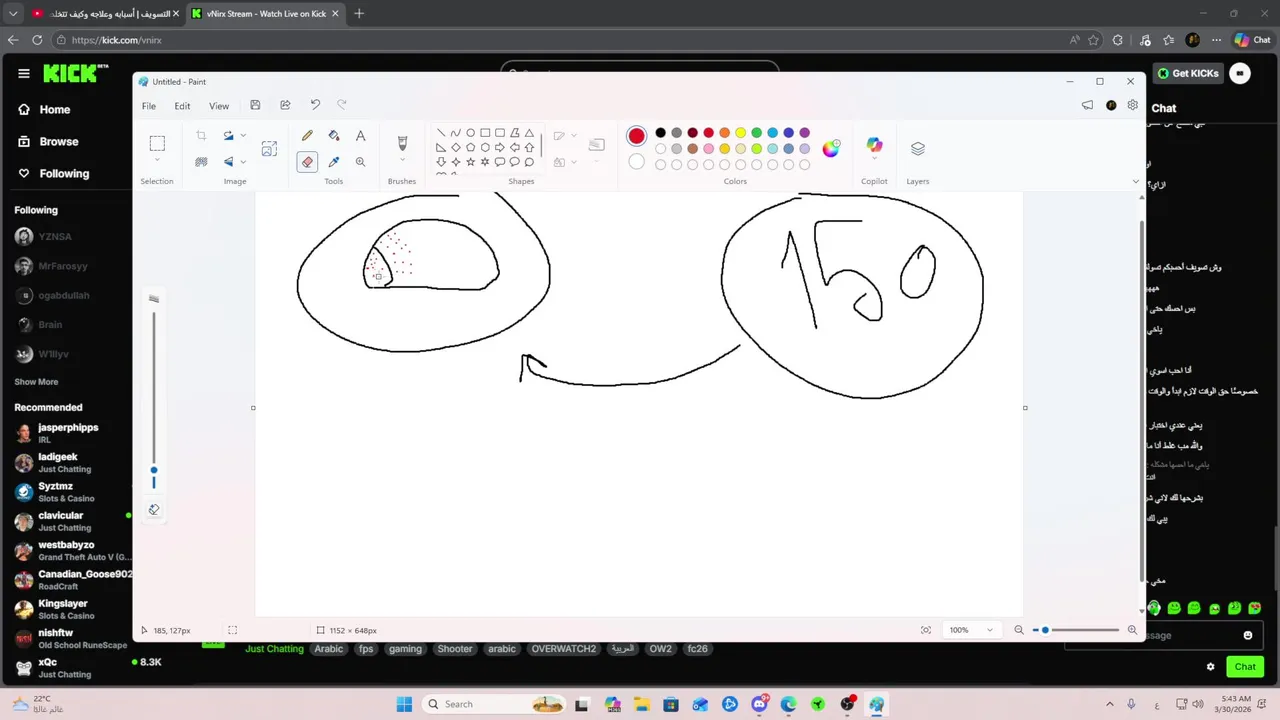1280x720 pixels.
Task: Select the Text tool in Paint
Action: click(x=360, y=135)
